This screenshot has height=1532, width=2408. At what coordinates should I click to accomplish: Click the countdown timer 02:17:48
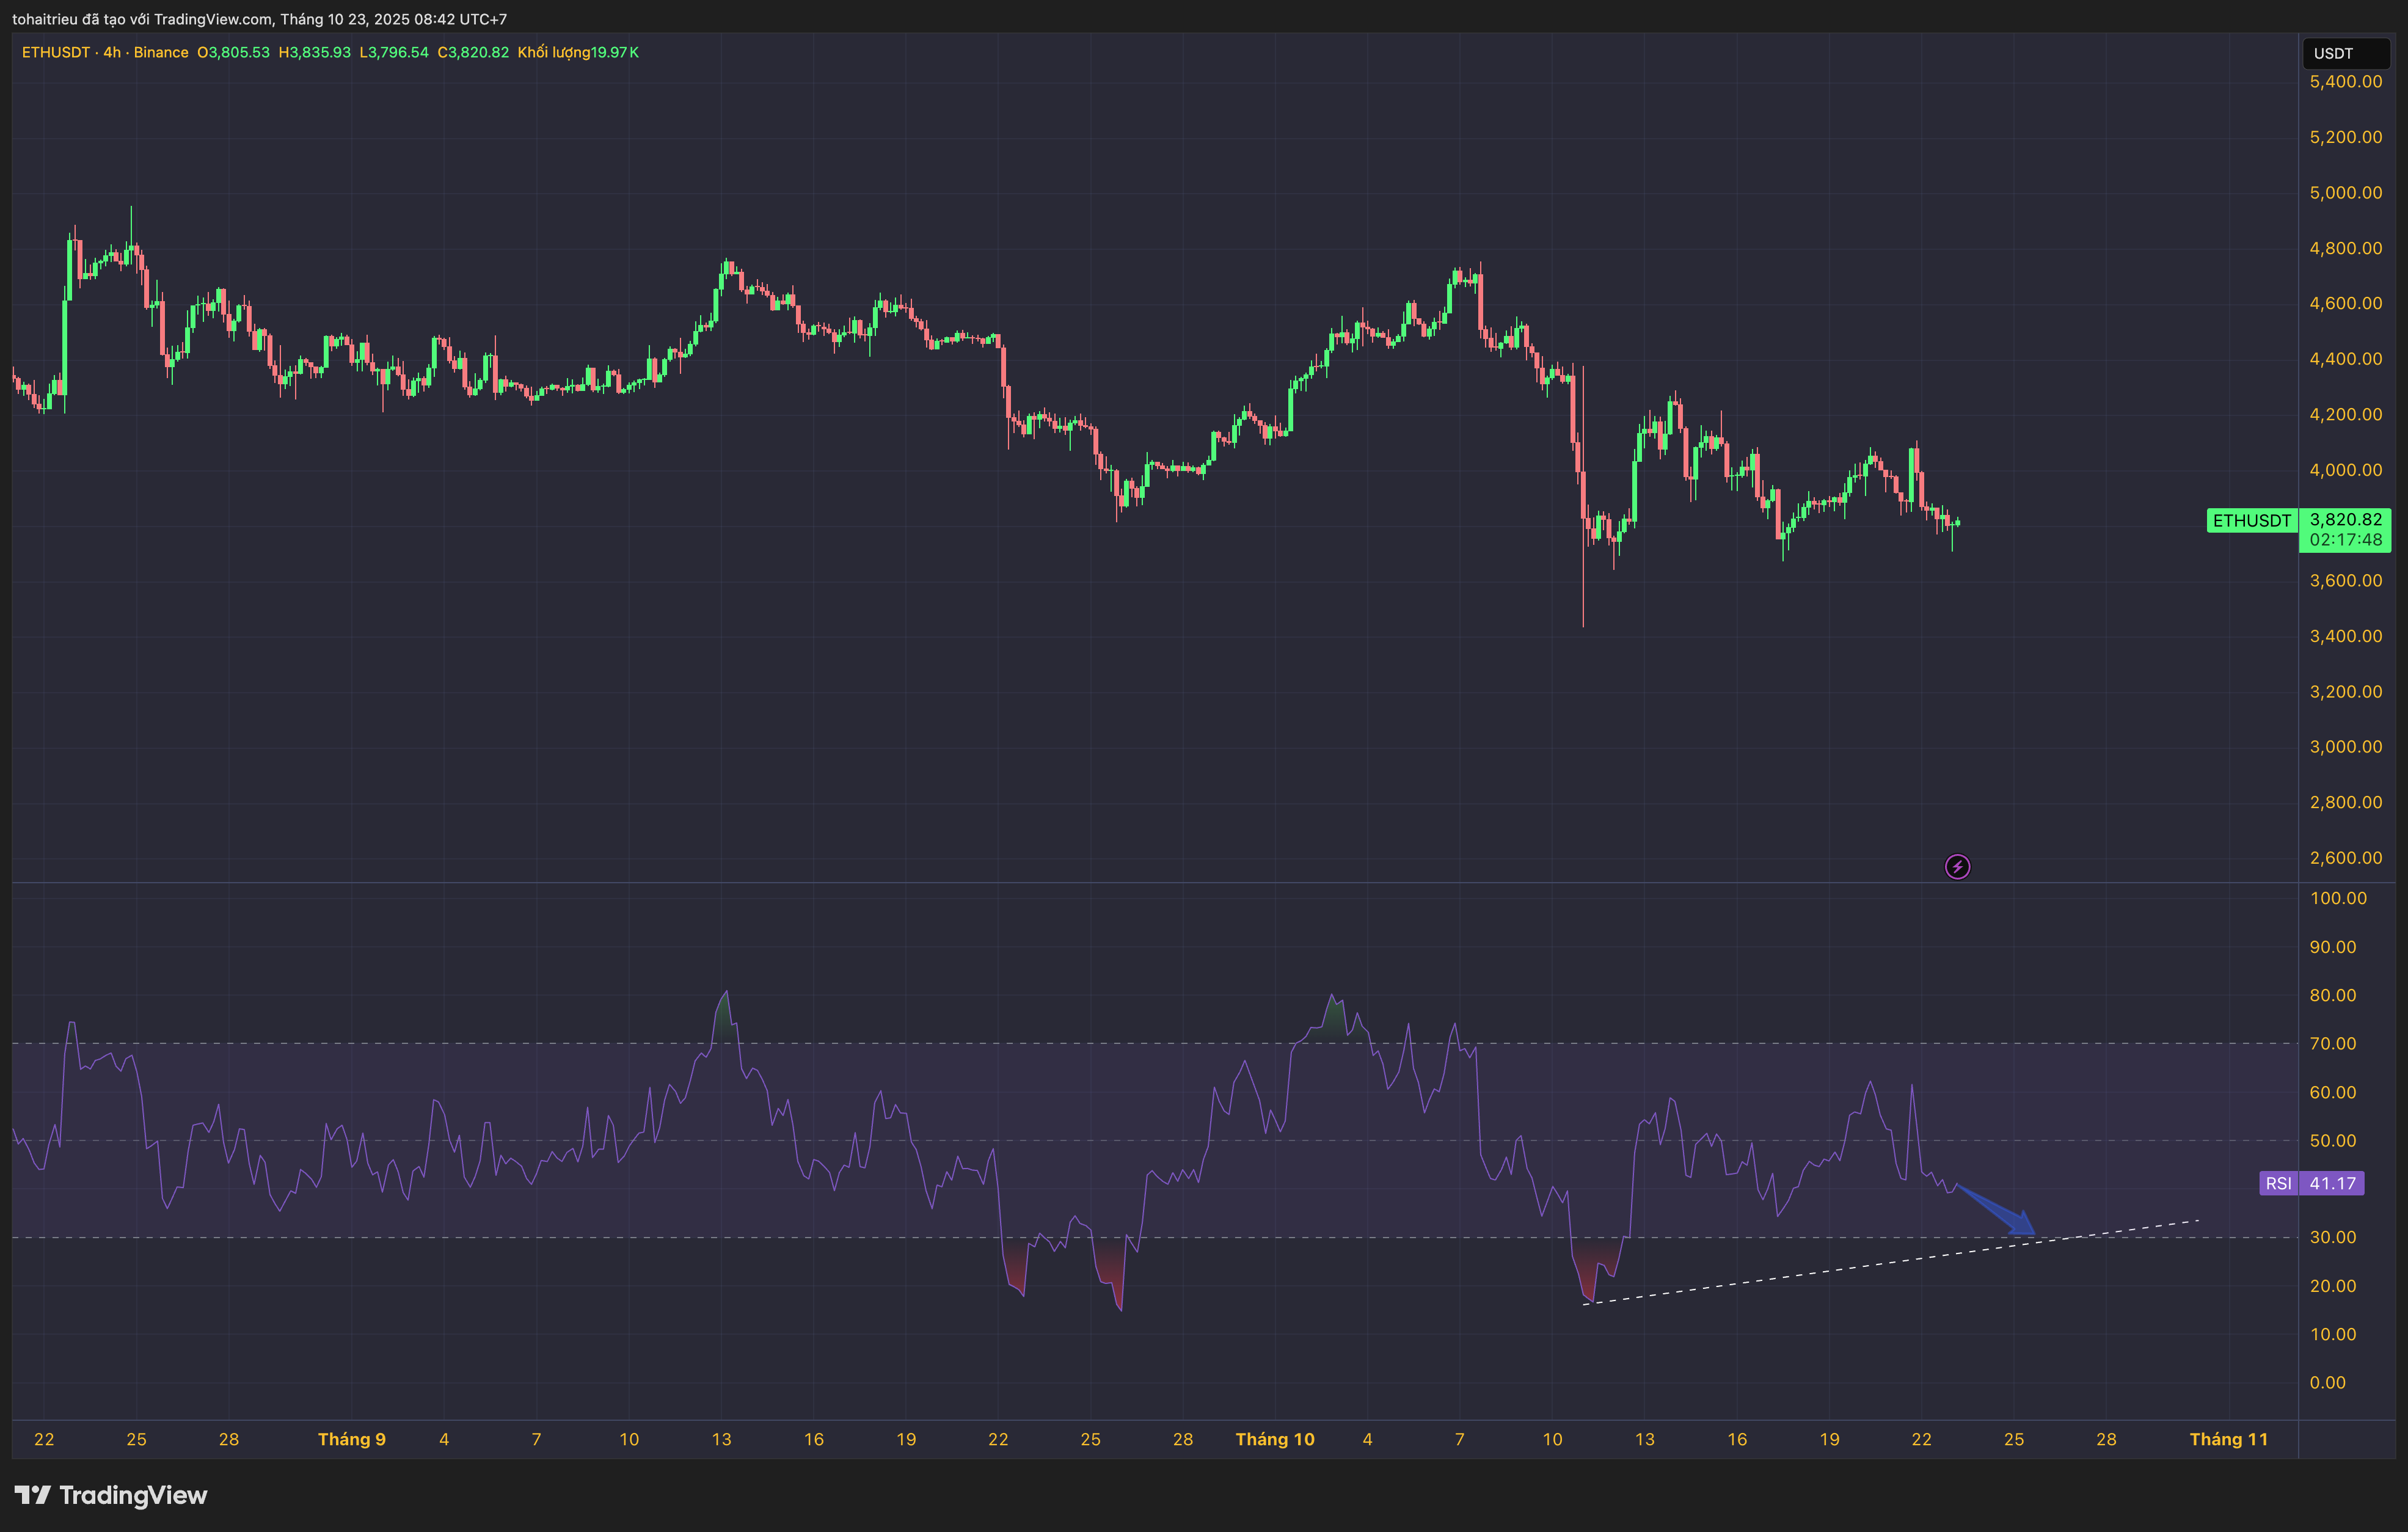(2345, 540)
